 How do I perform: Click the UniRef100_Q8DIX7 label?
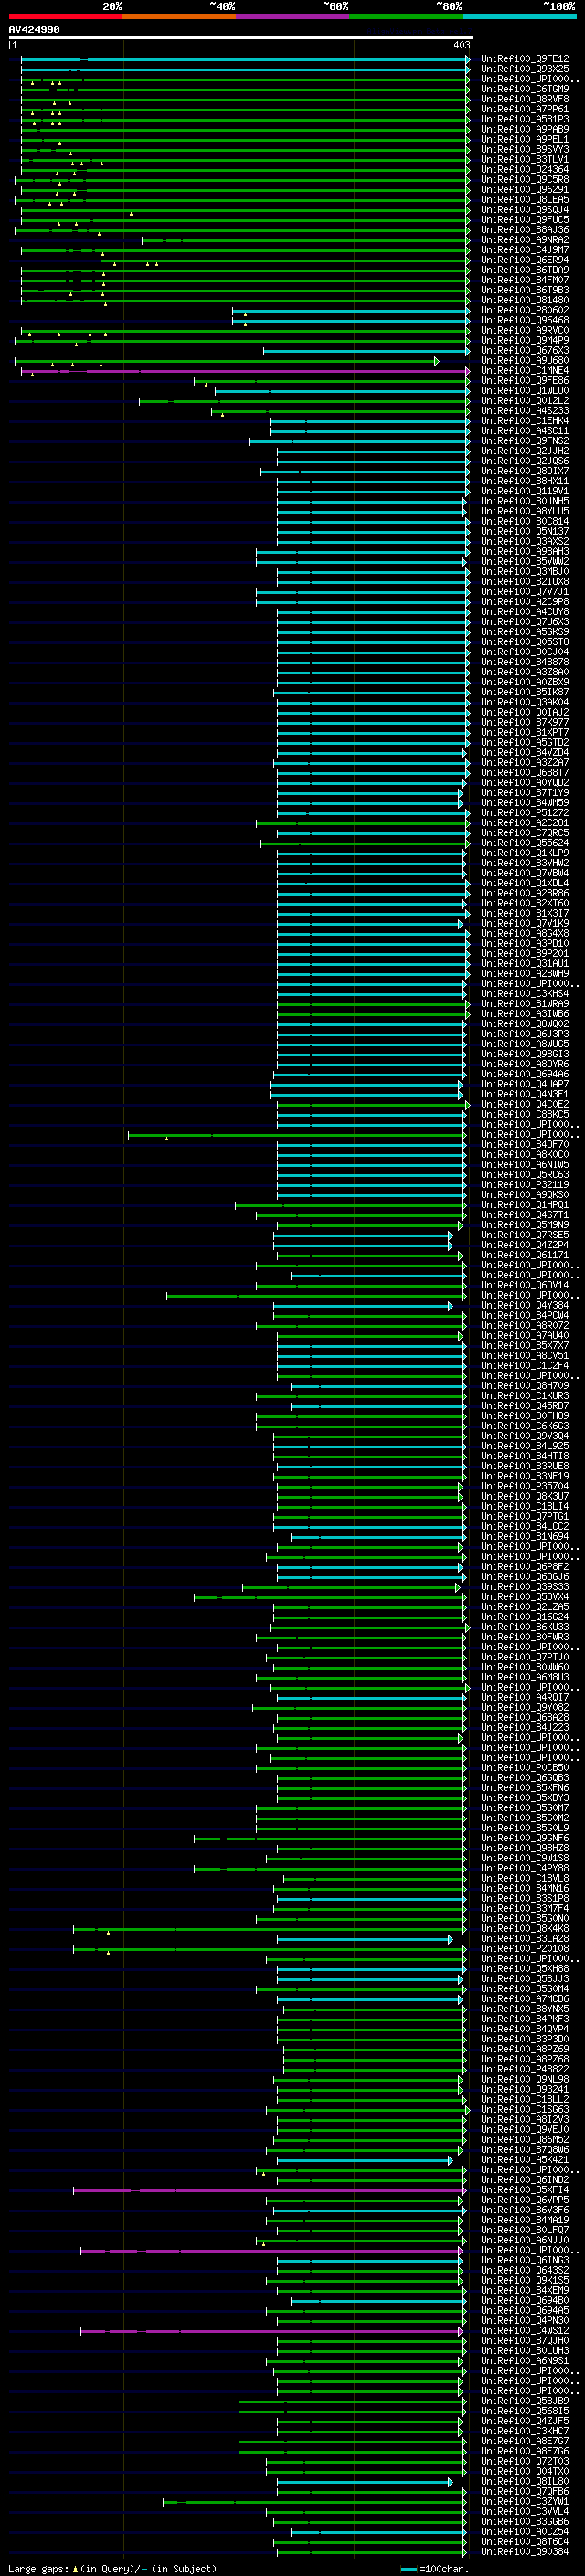coord(525,471)
